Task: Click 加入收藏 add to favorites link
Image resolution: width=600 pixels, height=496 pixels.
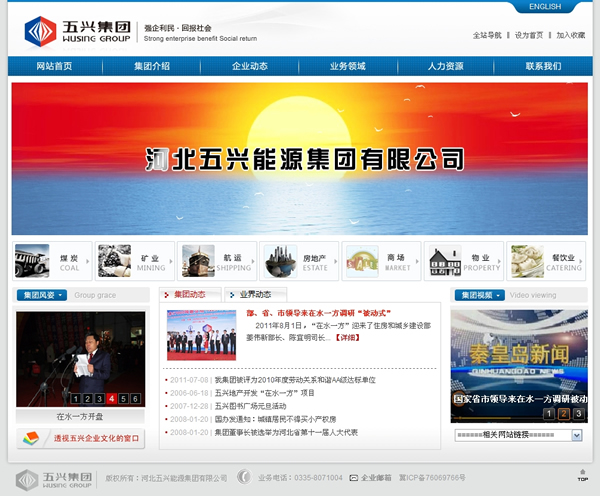Action: (x=571, y=35)
